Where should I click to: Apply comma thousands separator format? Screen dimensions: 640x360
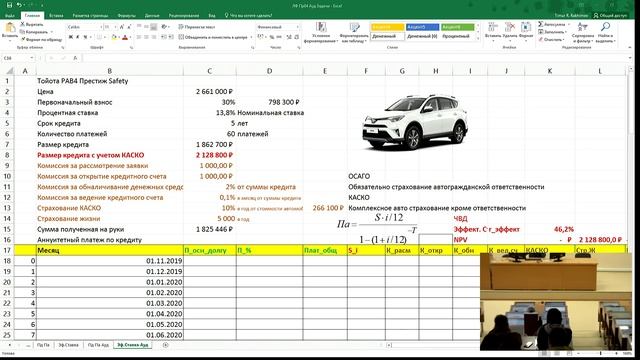pos(279,37)
